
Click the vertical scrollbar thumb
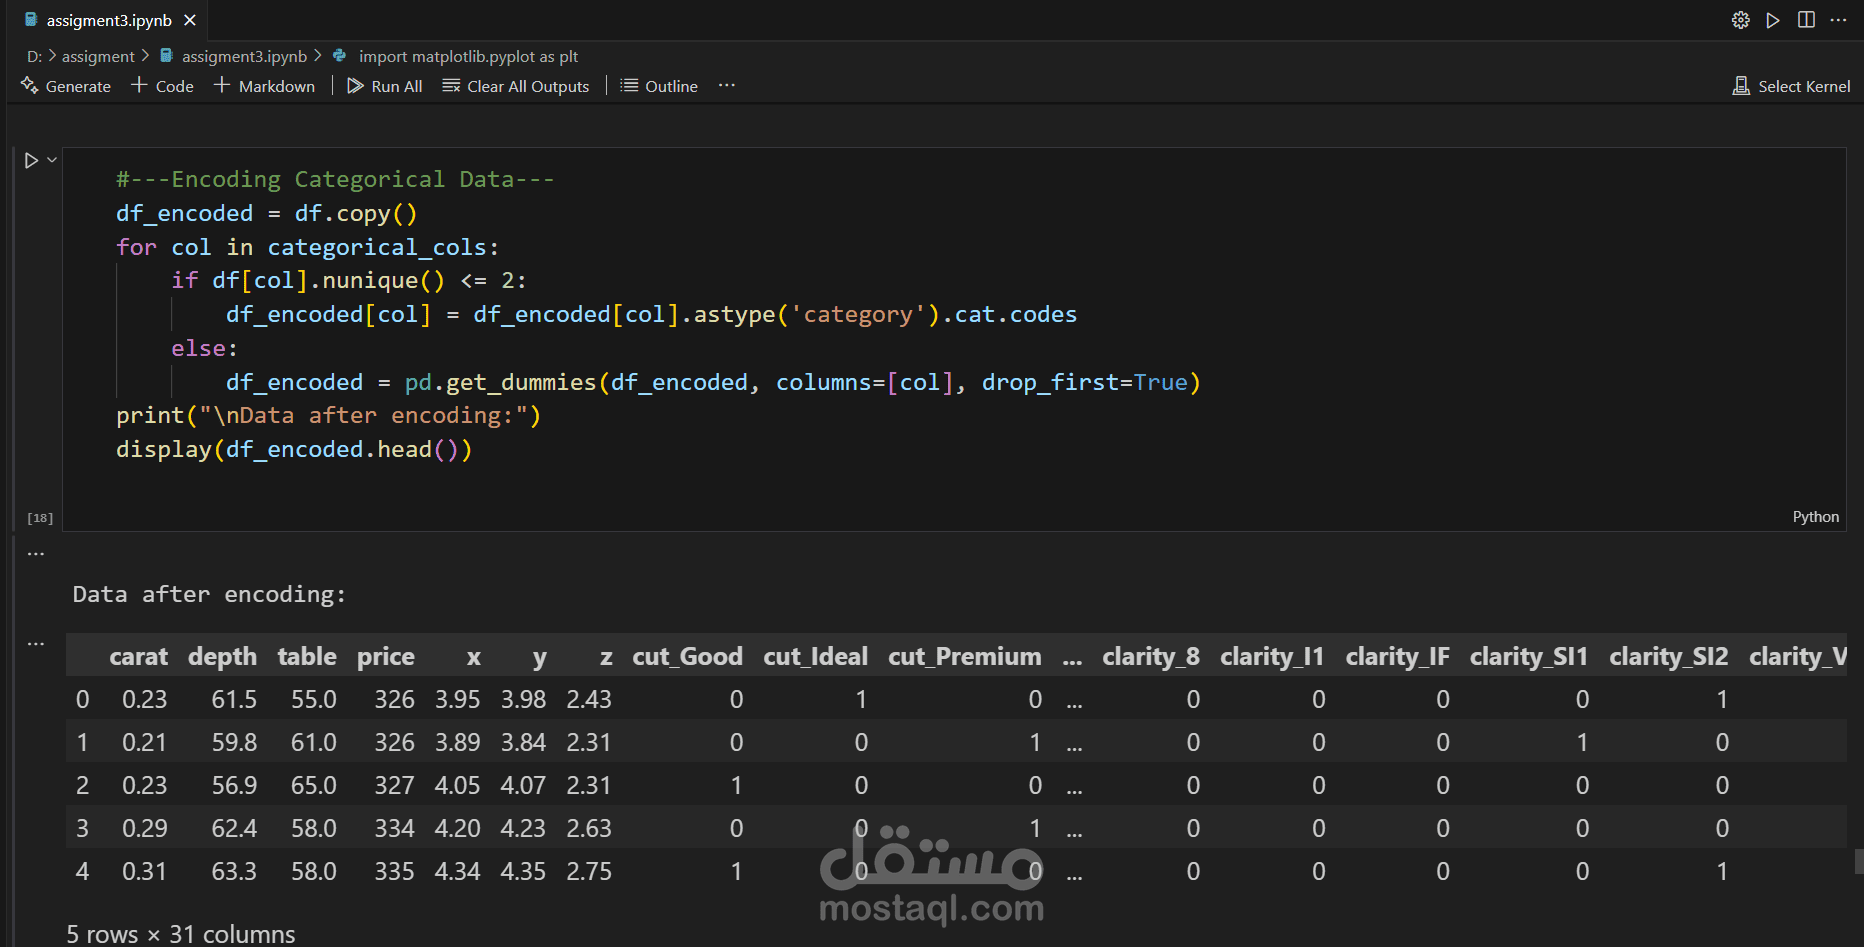[x=1858, y=862]
